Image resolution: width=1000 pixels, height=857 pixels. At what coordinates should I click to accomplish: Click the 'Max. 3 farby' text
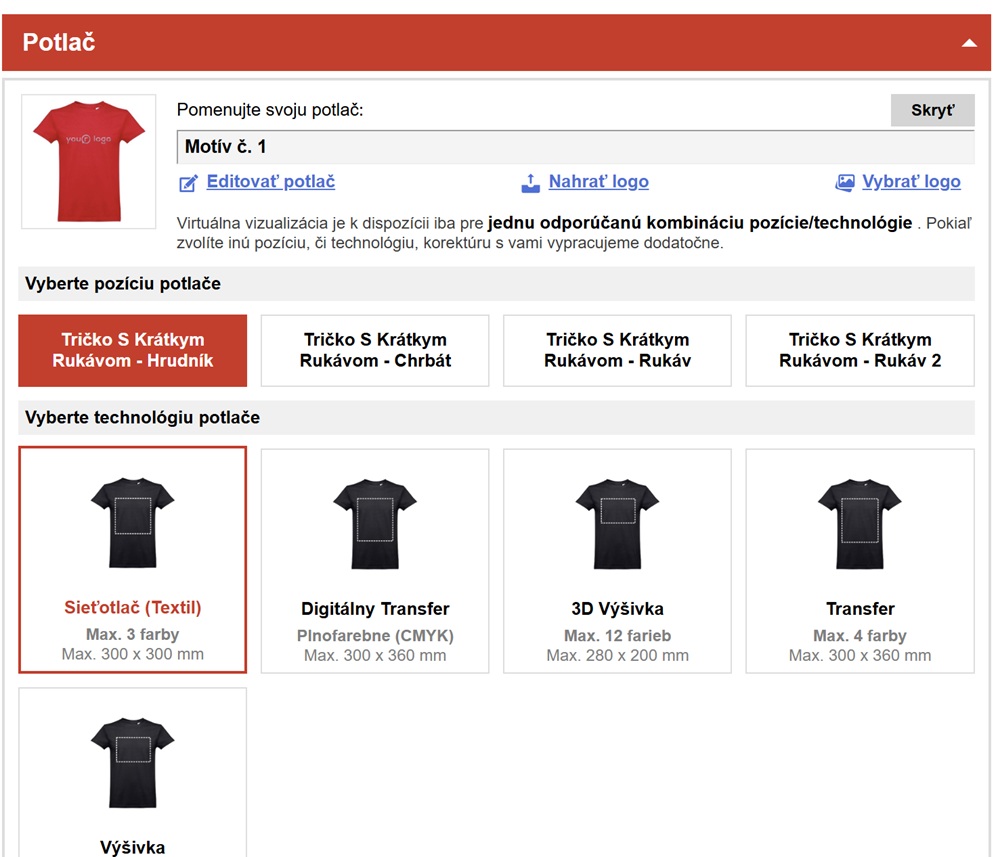[x=133, y=634]
